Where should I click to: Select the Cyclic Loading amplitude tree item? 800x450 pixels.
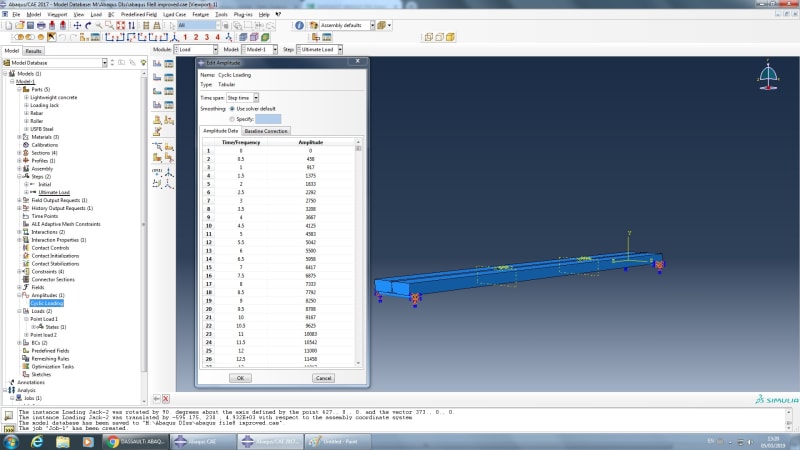[46, 303]
